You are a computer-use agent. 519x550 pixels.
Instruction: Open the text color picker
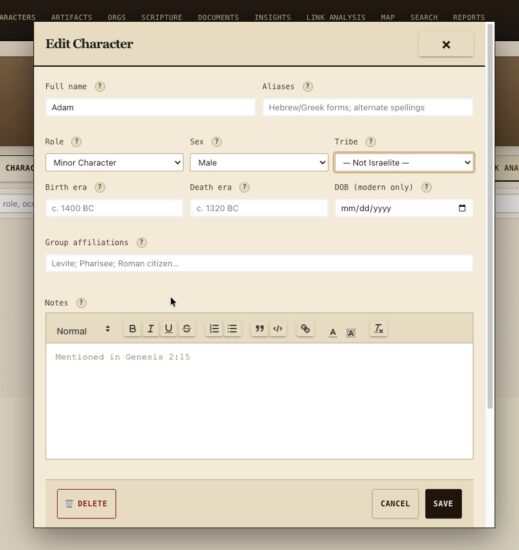pos(333,332)
